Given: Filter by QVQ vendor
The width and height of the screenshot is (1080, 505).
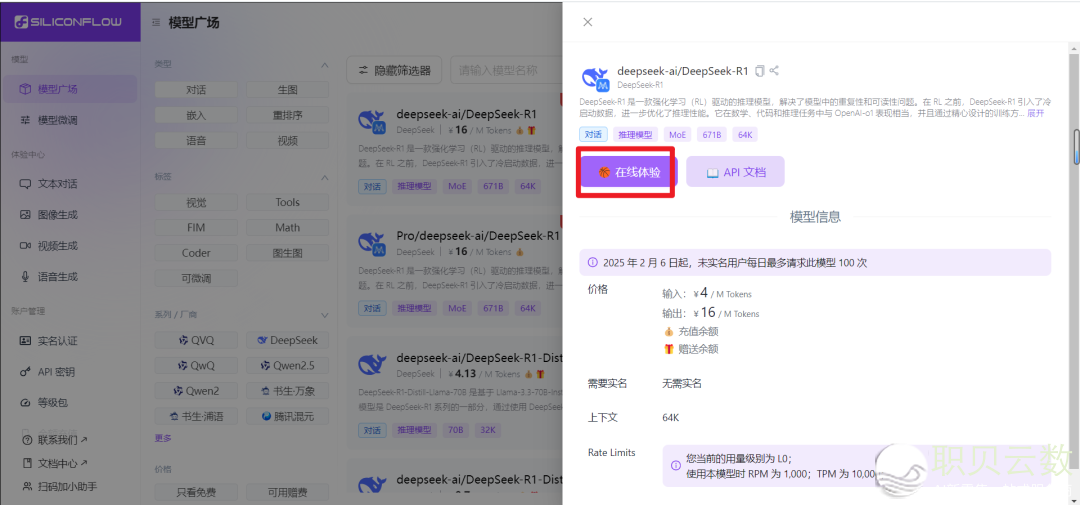Looking at the screenshot, I should pos(196,340).
